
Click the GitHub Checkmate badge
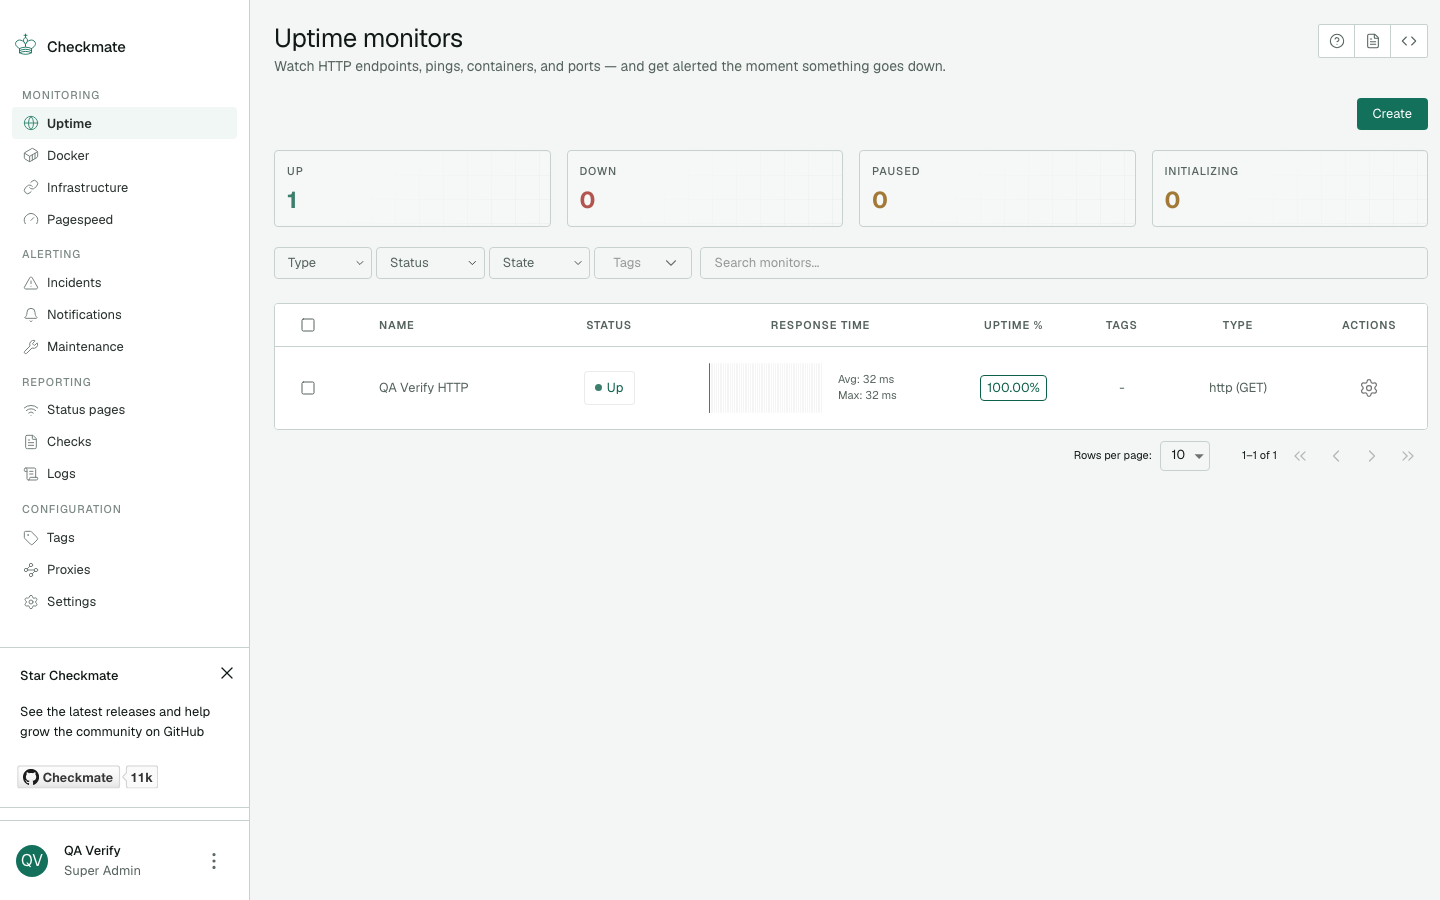(x=68, y=777)
